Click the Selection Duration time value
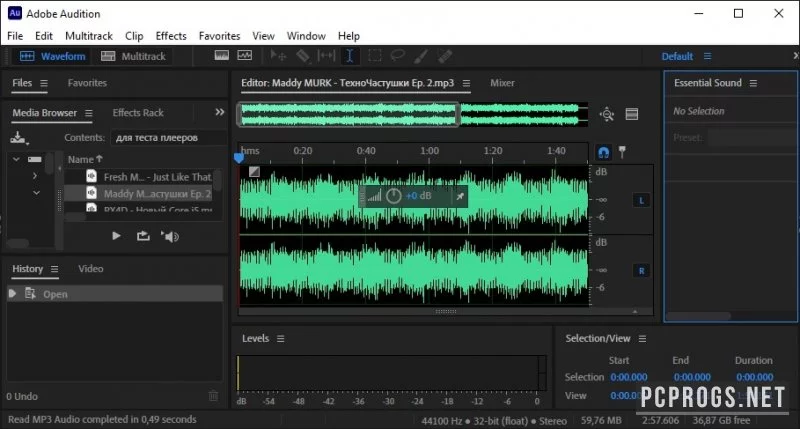Screen dimensions: 800x429 tap(755, 377)
